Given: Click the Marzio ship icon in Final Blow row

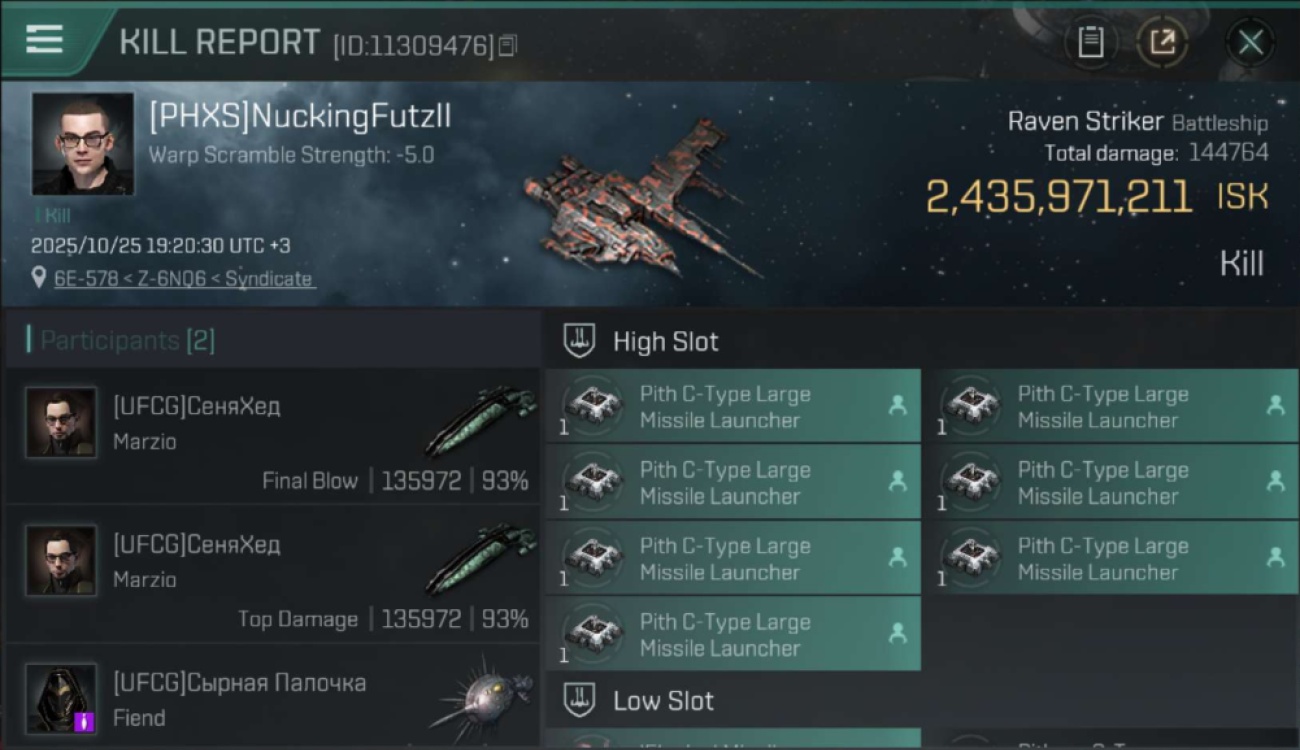Looking at the screenshot, I should coord(480,420).
